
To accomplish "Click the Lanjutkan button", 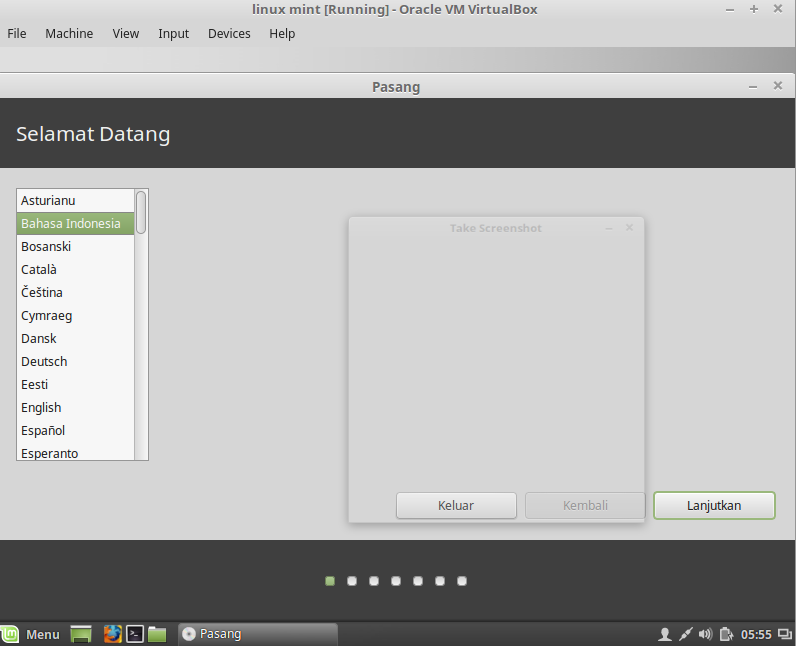I will [x=714, y=505].
